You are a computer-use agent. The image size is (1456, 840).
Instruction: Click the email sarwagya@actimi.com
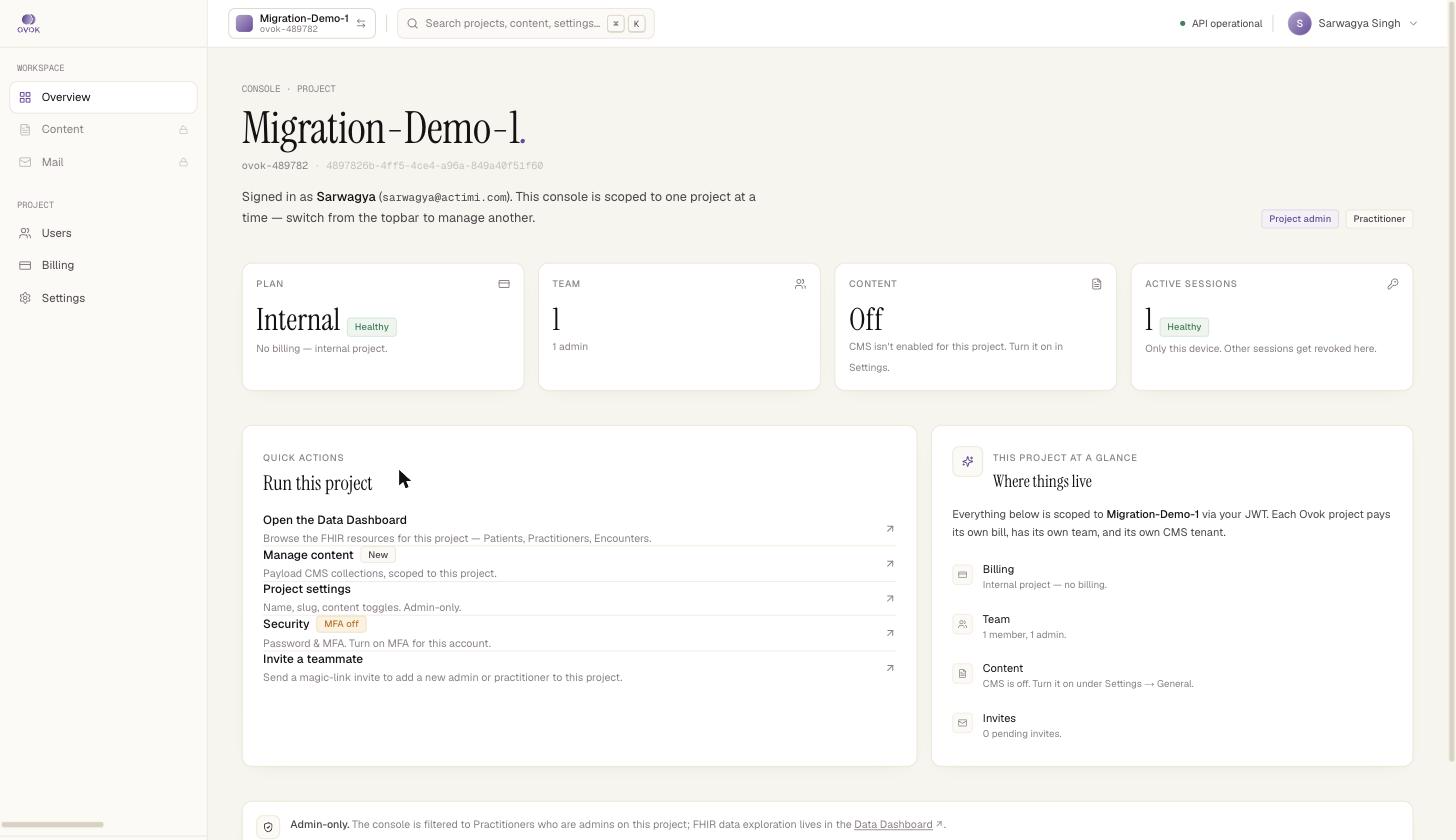444,198
